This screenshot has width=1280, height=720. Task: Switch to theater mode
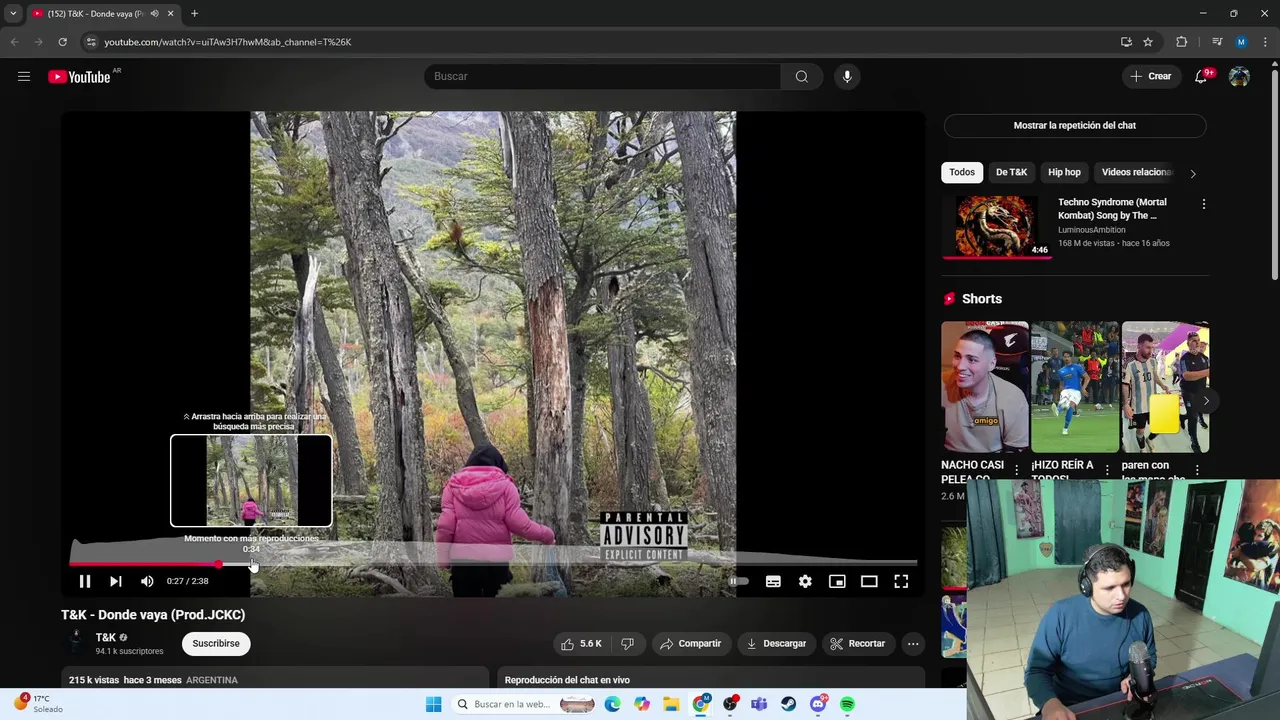click(869, 581)
